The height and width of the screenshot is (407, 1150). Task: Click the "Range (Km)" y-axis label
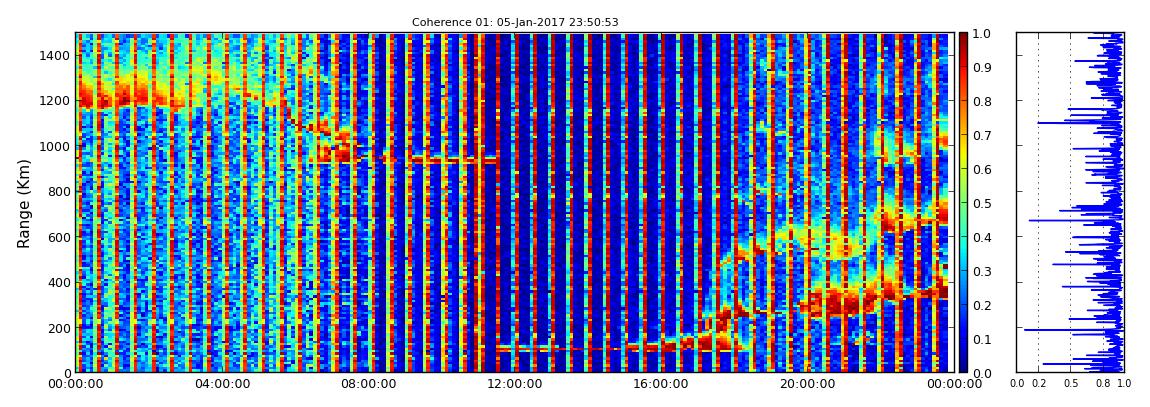pos(24,203)
